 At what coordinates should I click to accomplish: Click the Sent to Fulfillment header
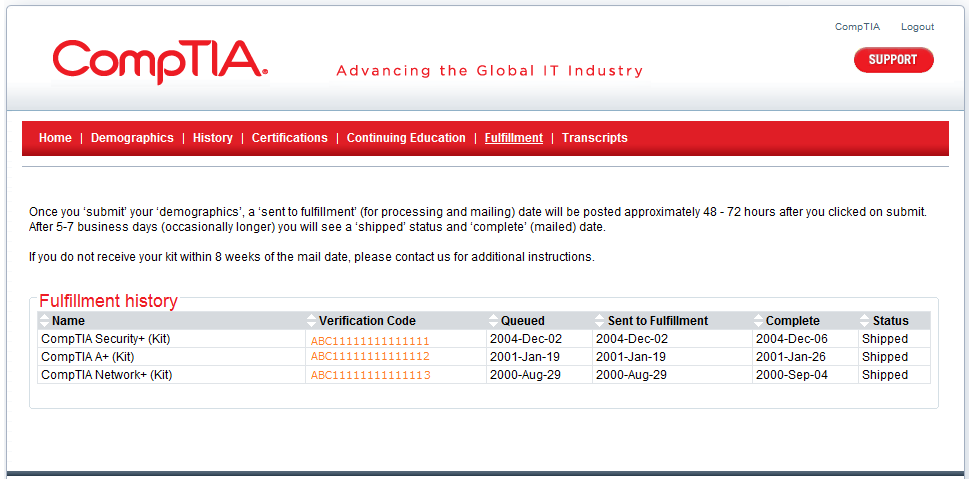(658, 321)
